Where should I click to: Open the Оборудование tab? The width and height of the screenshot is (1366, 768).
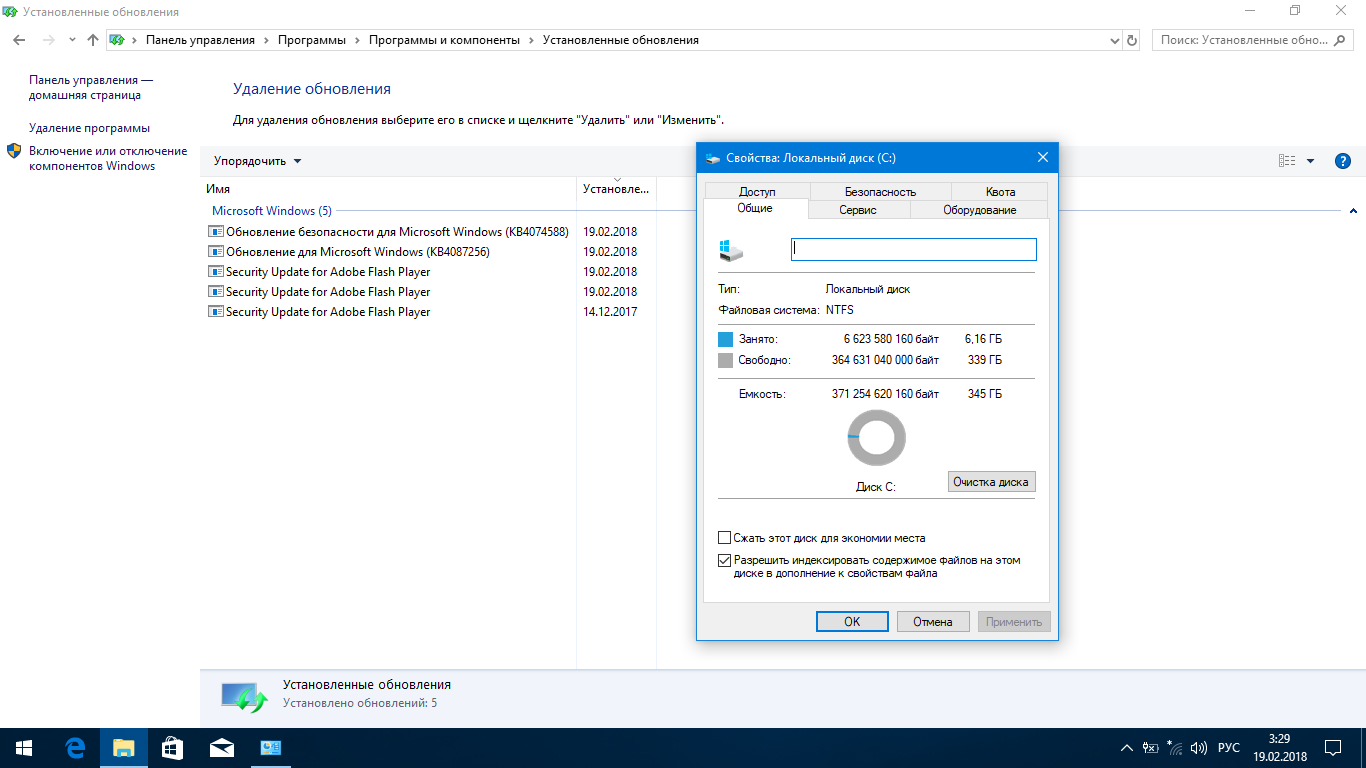[979, 210]
